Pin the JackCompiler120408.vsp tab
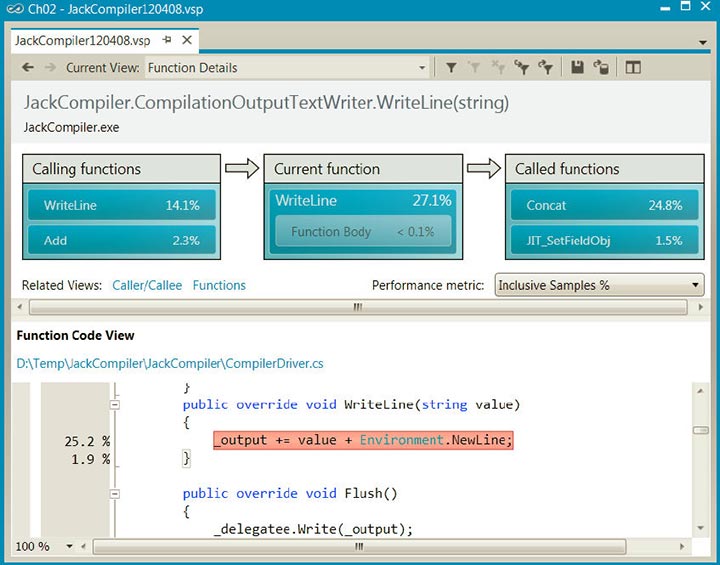Viewport: 720px width, 565px height. click(167, 41)
